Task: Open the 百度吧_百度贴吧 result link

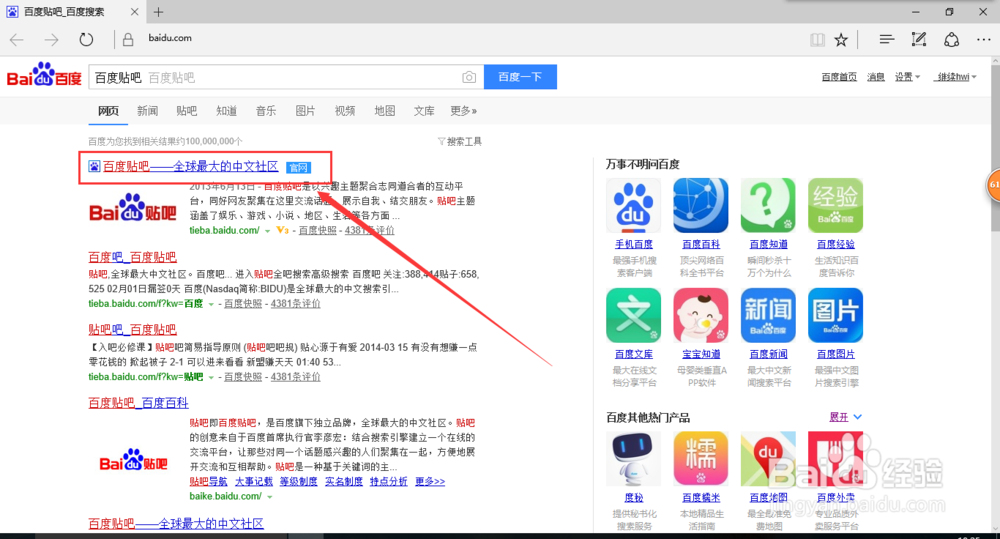Action: coord(132,257)
